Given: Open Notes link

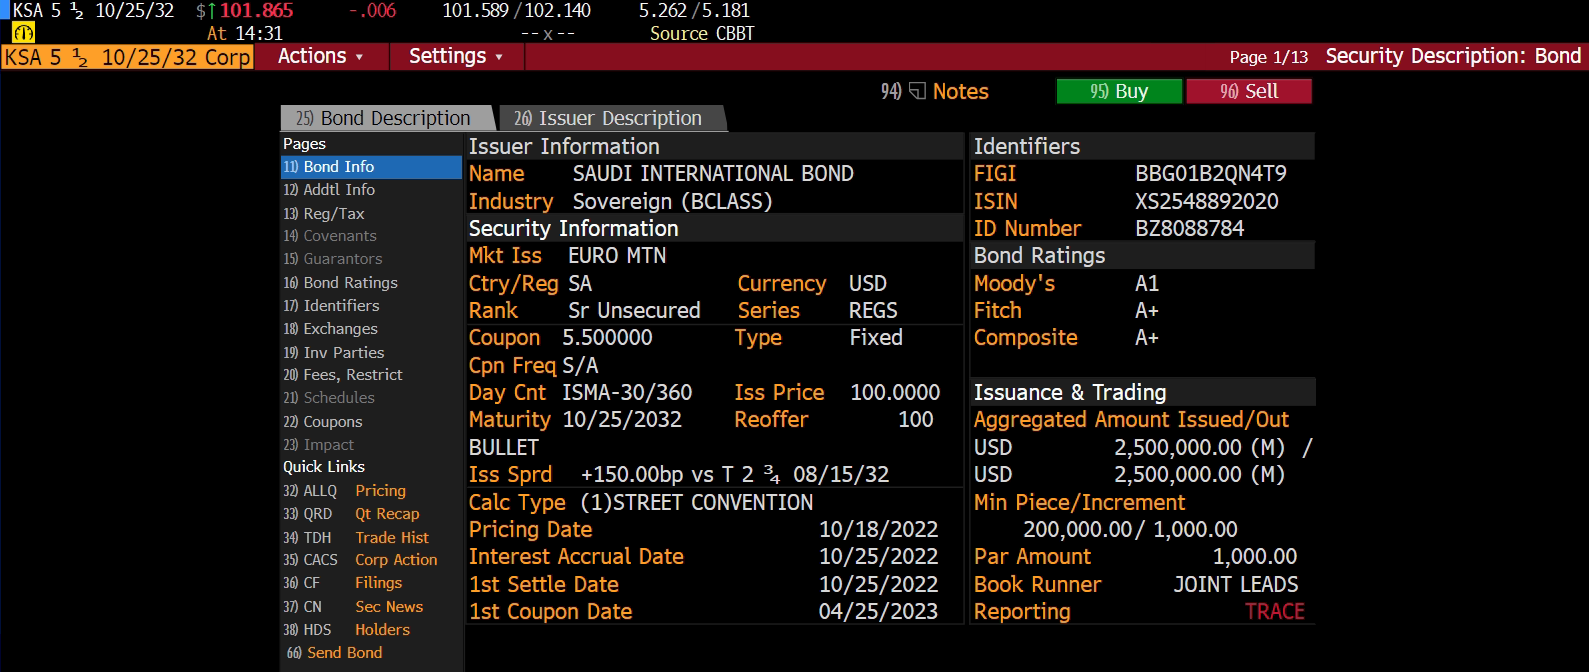Looking at the screenshot, I should pos(960,91).
